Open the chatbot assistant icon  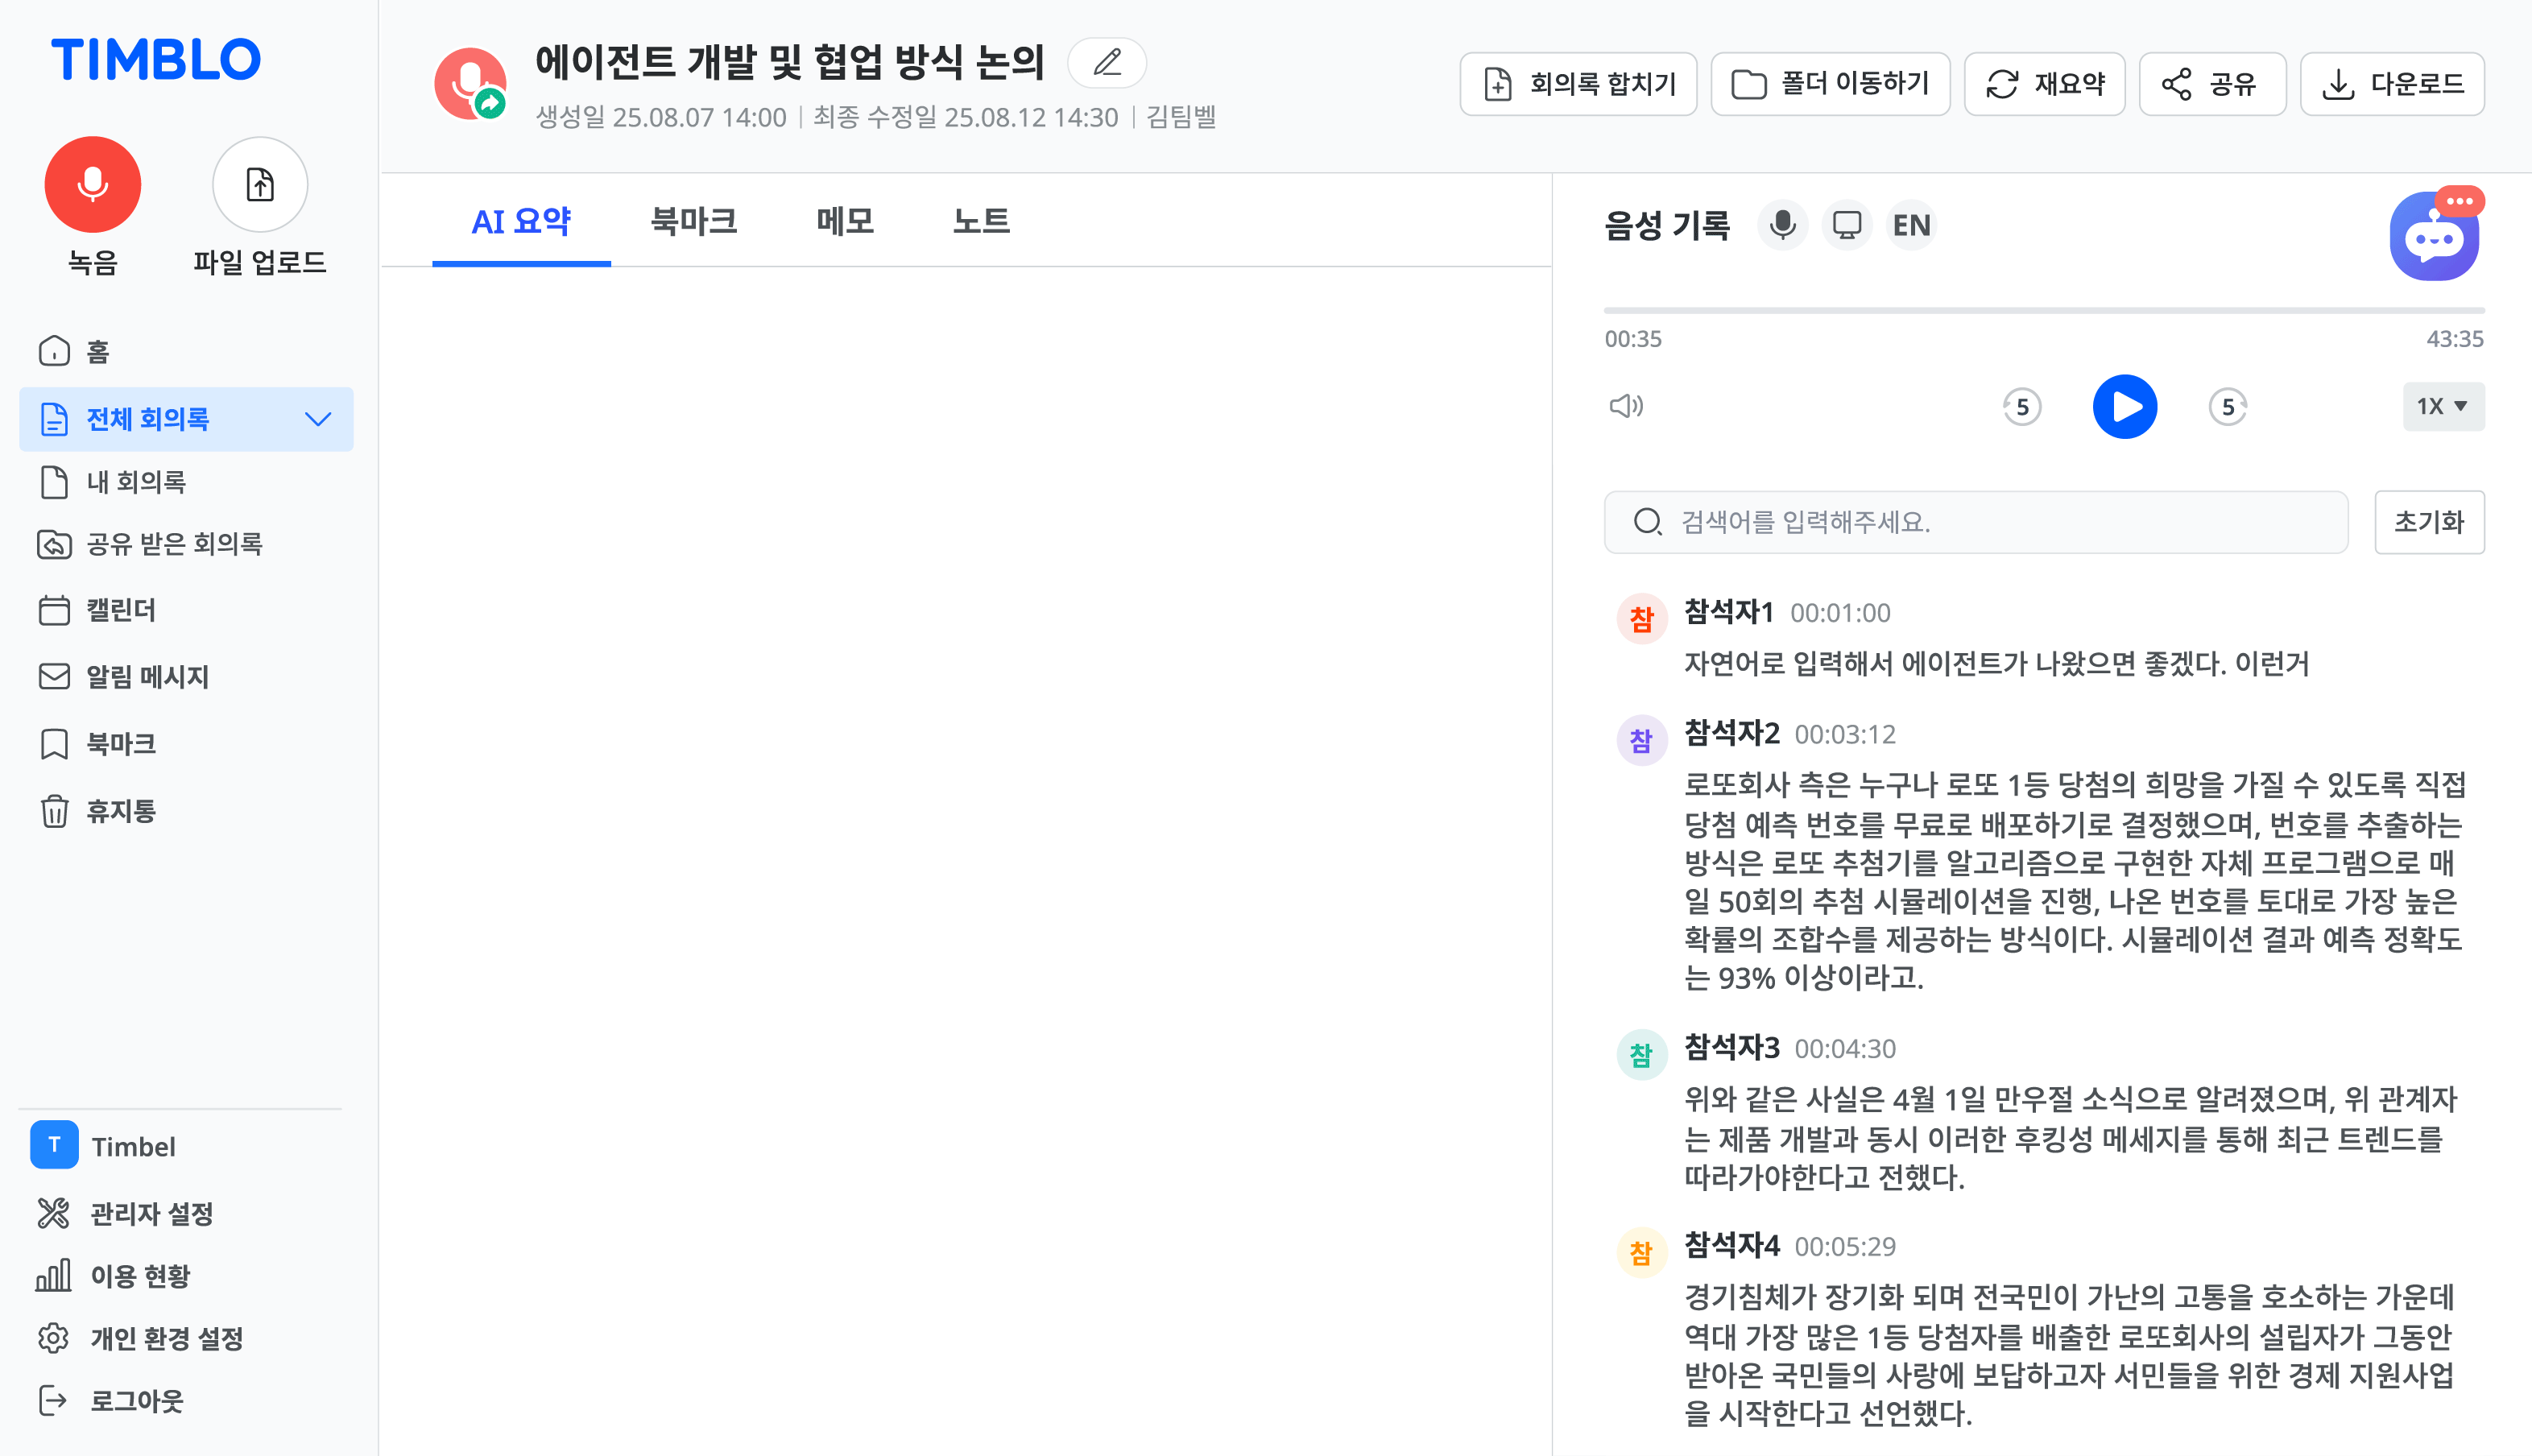[x=2433, y=238]
